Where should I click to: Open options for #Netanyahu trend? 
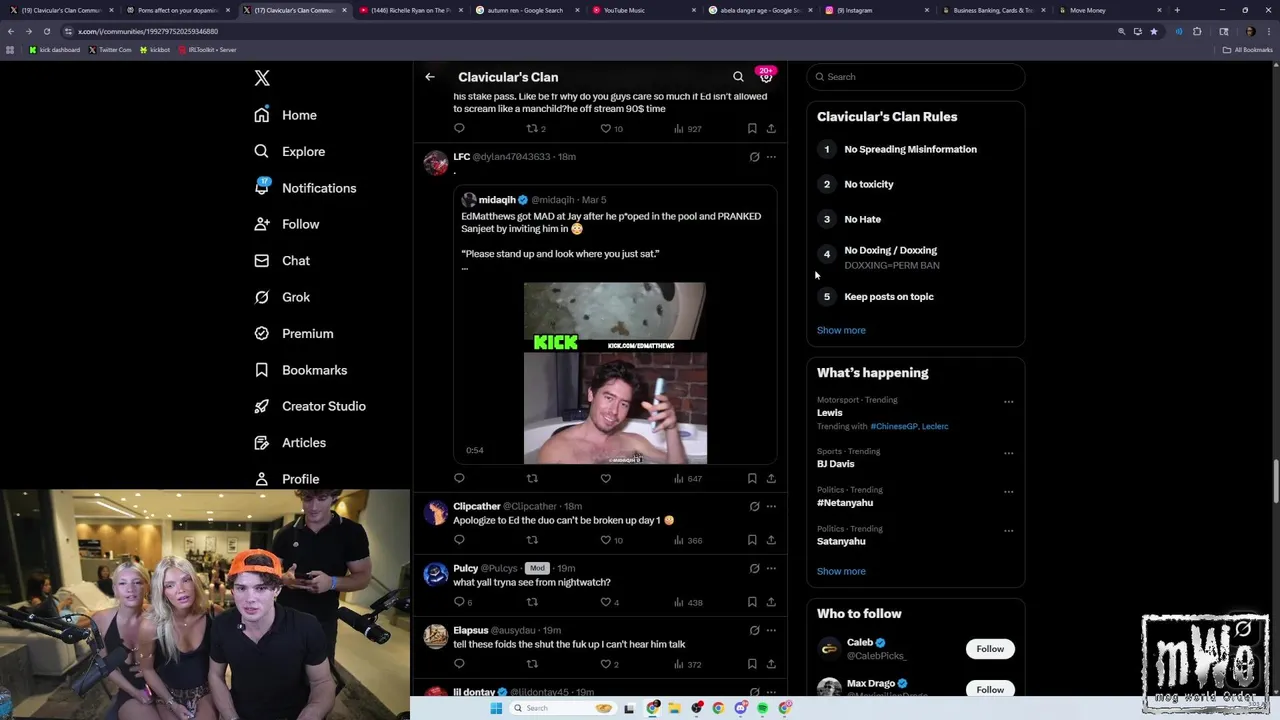coord(1008,492)
